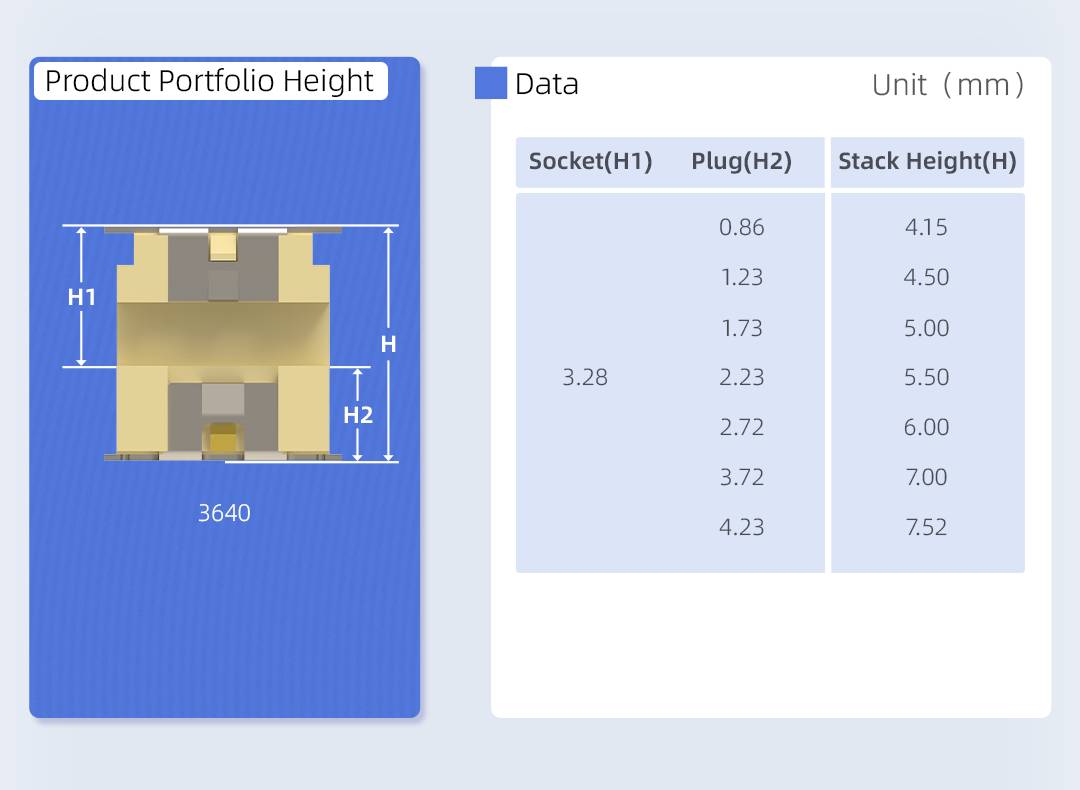
Task: Click the Unit (mm) label
Action: point(948,85)
